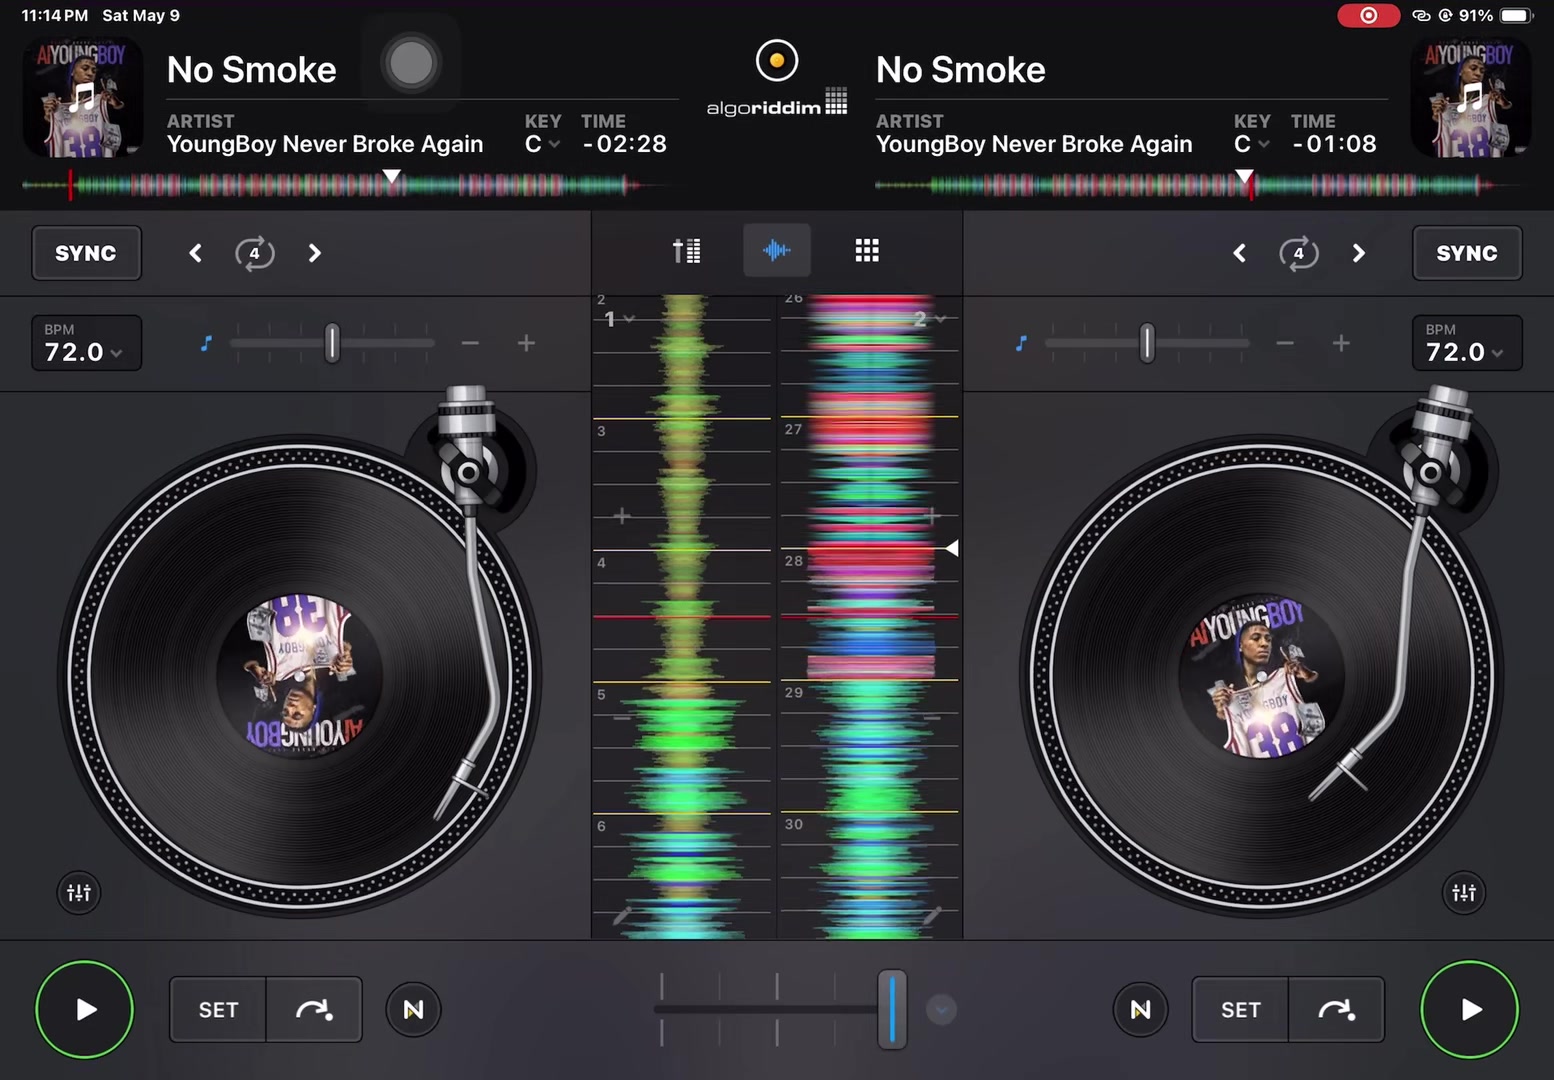
Task: Expand the crossfader options chevron button
Action: [x=941, y=1010]
